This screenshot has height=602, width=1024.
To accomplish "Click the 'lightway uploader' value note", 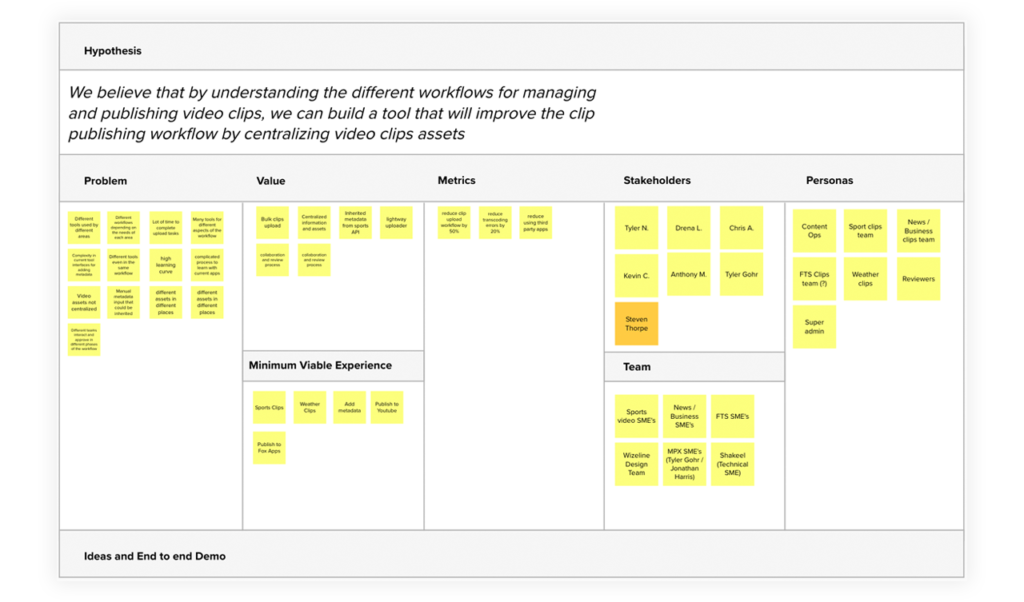I will point(396,223).
